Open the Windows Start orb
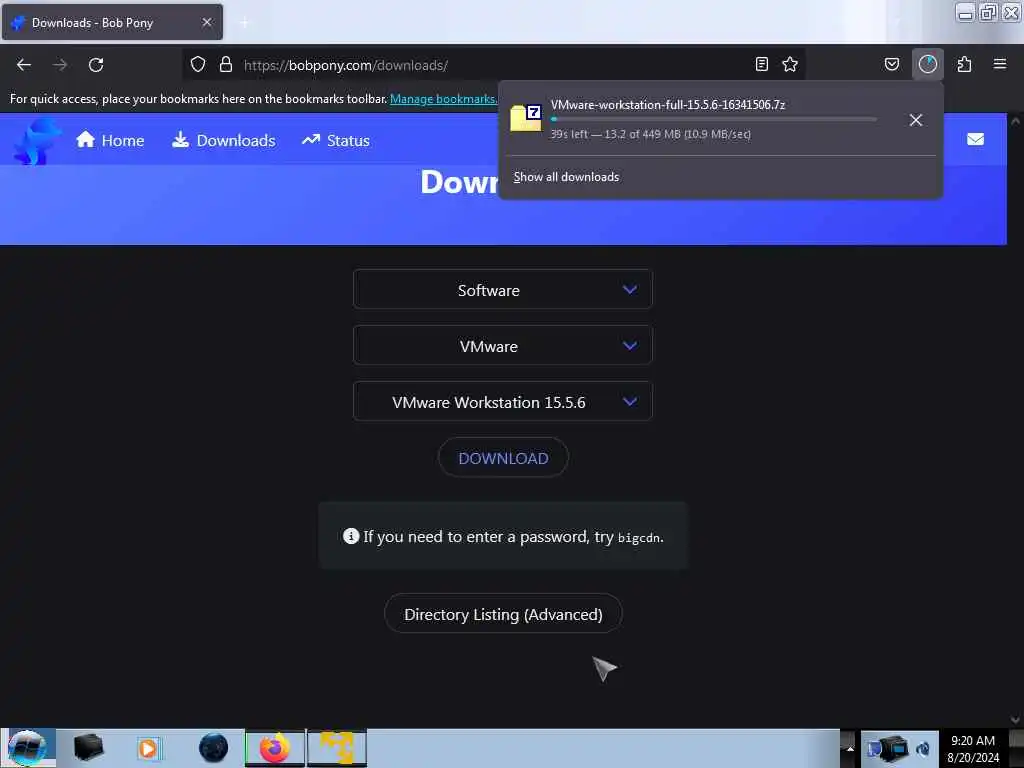This screenshot has width=1024, height=768. [x=27, y=748]
